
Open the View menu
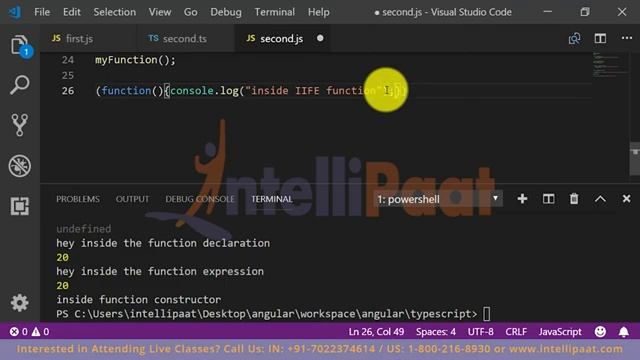[x=160, y=12]
